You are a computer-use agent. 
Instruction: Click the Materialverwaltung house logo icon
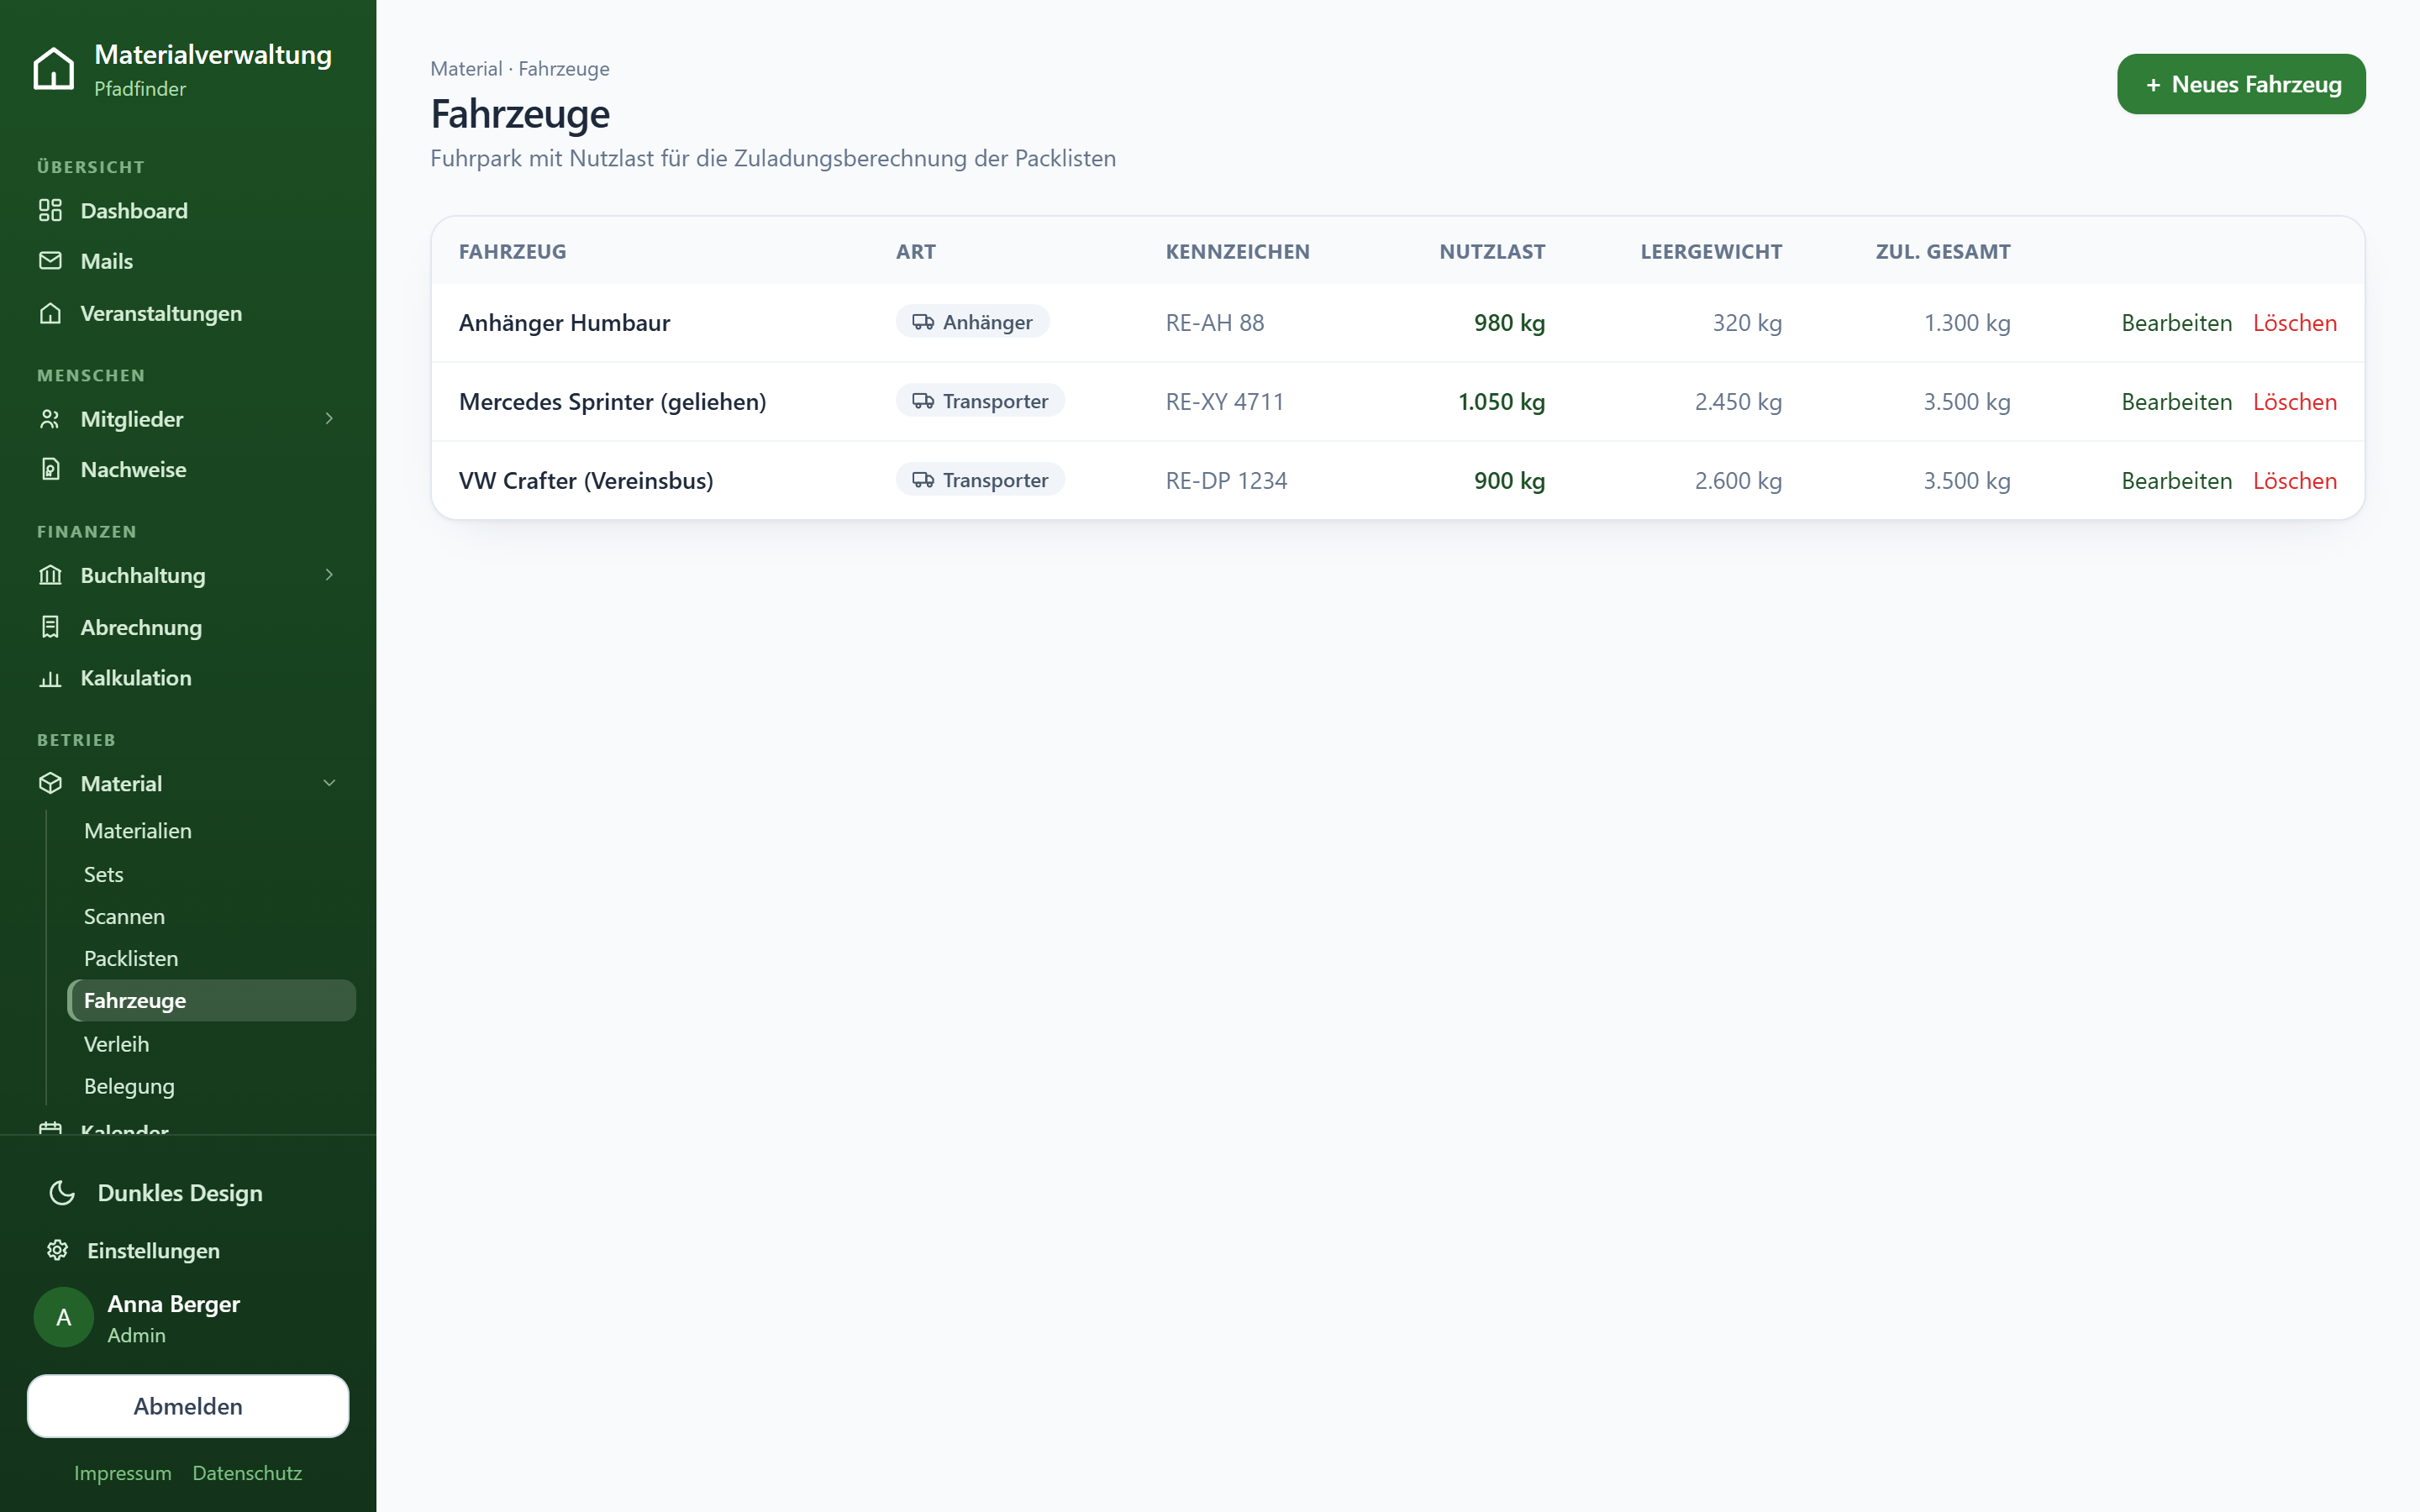[x=53, y=69]
